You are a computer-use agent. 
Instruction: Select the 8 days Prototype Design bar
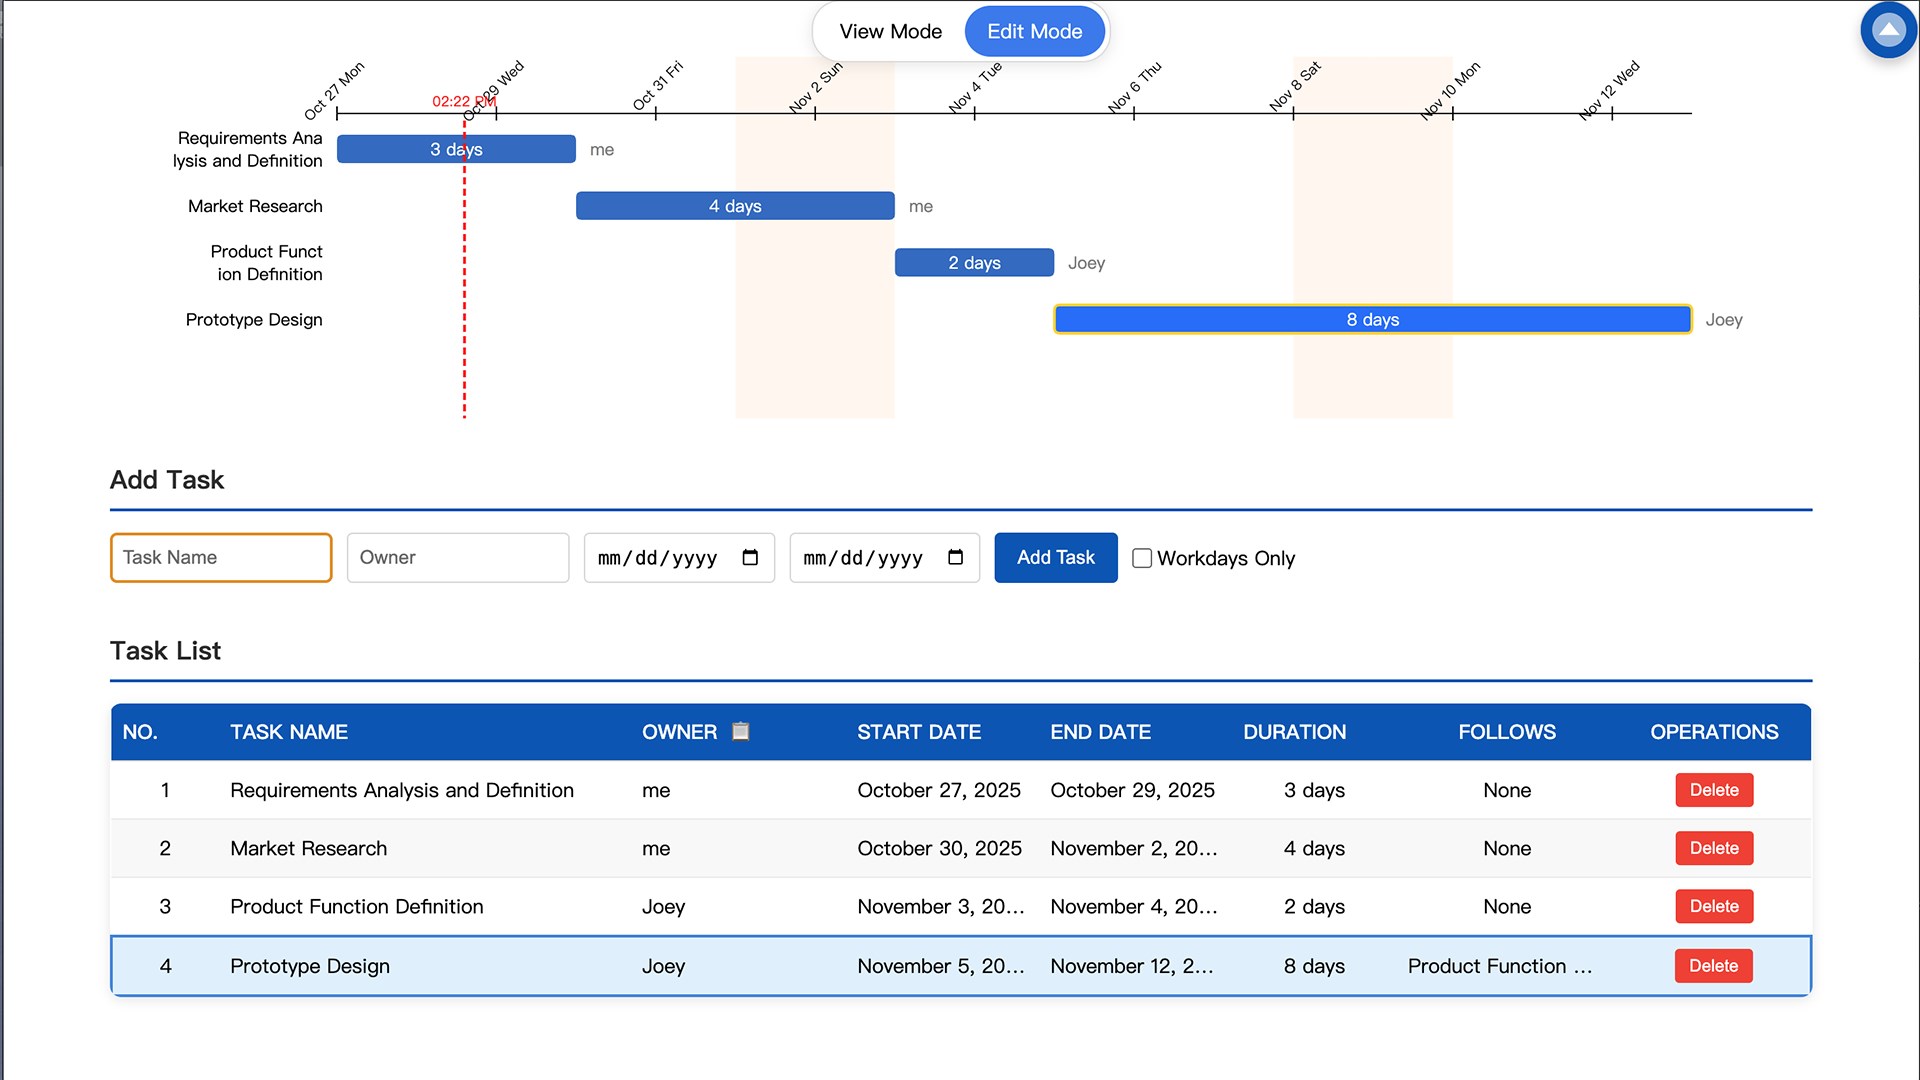coord(1372,320)
